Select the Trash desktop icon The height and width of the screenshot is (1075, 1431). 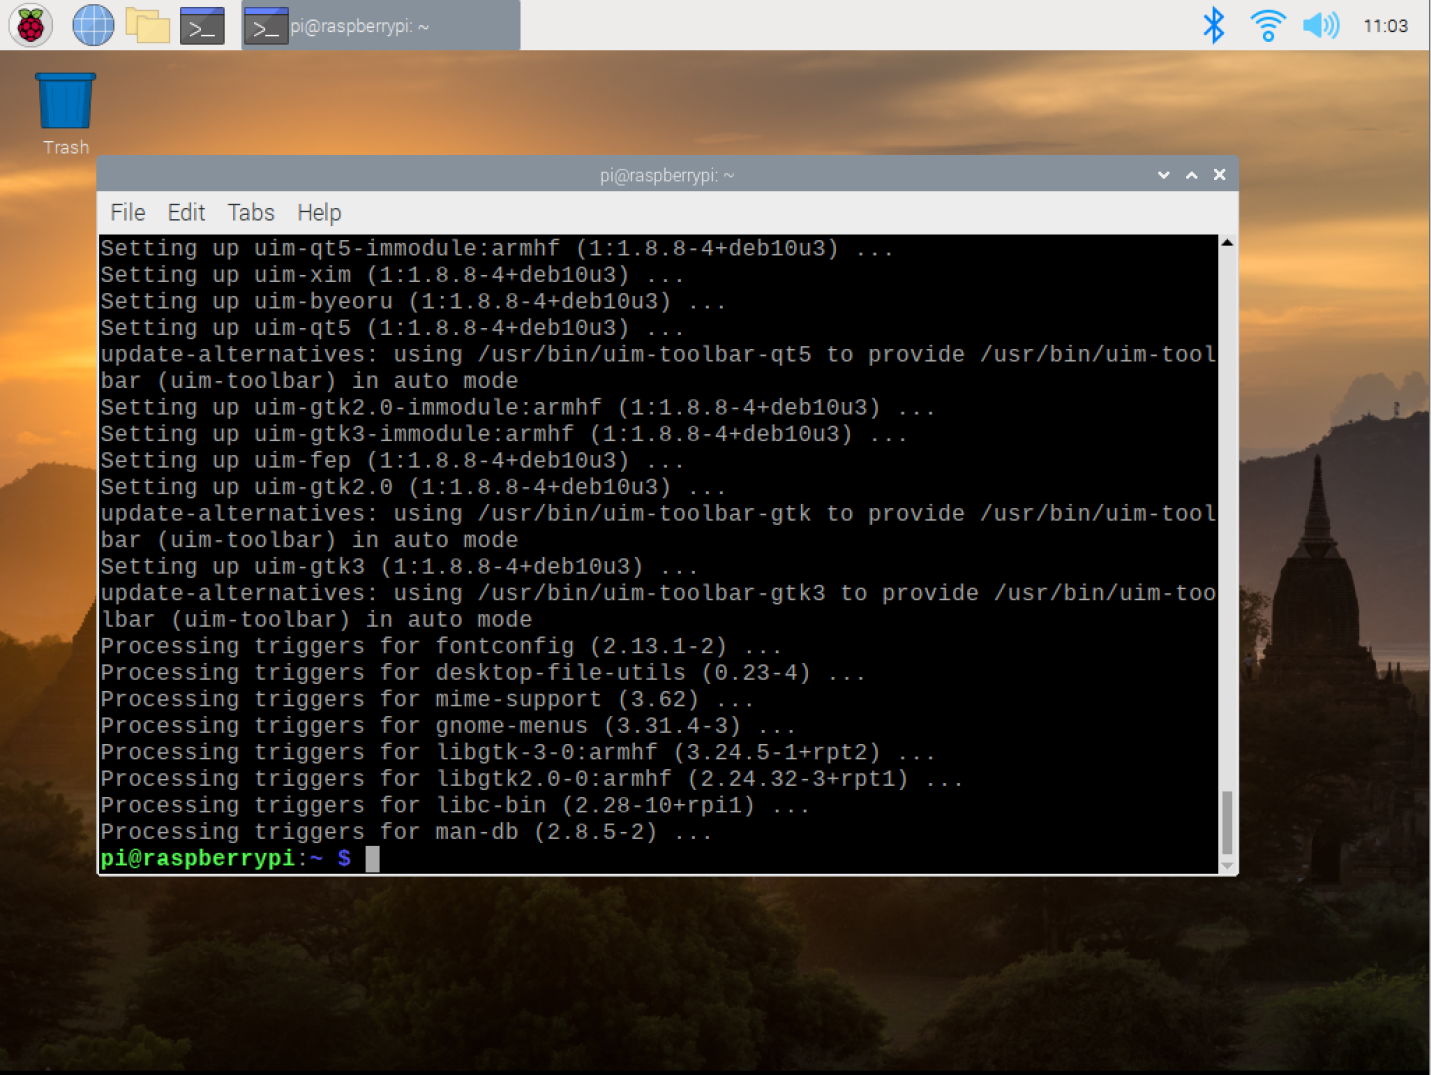(66, 113)
